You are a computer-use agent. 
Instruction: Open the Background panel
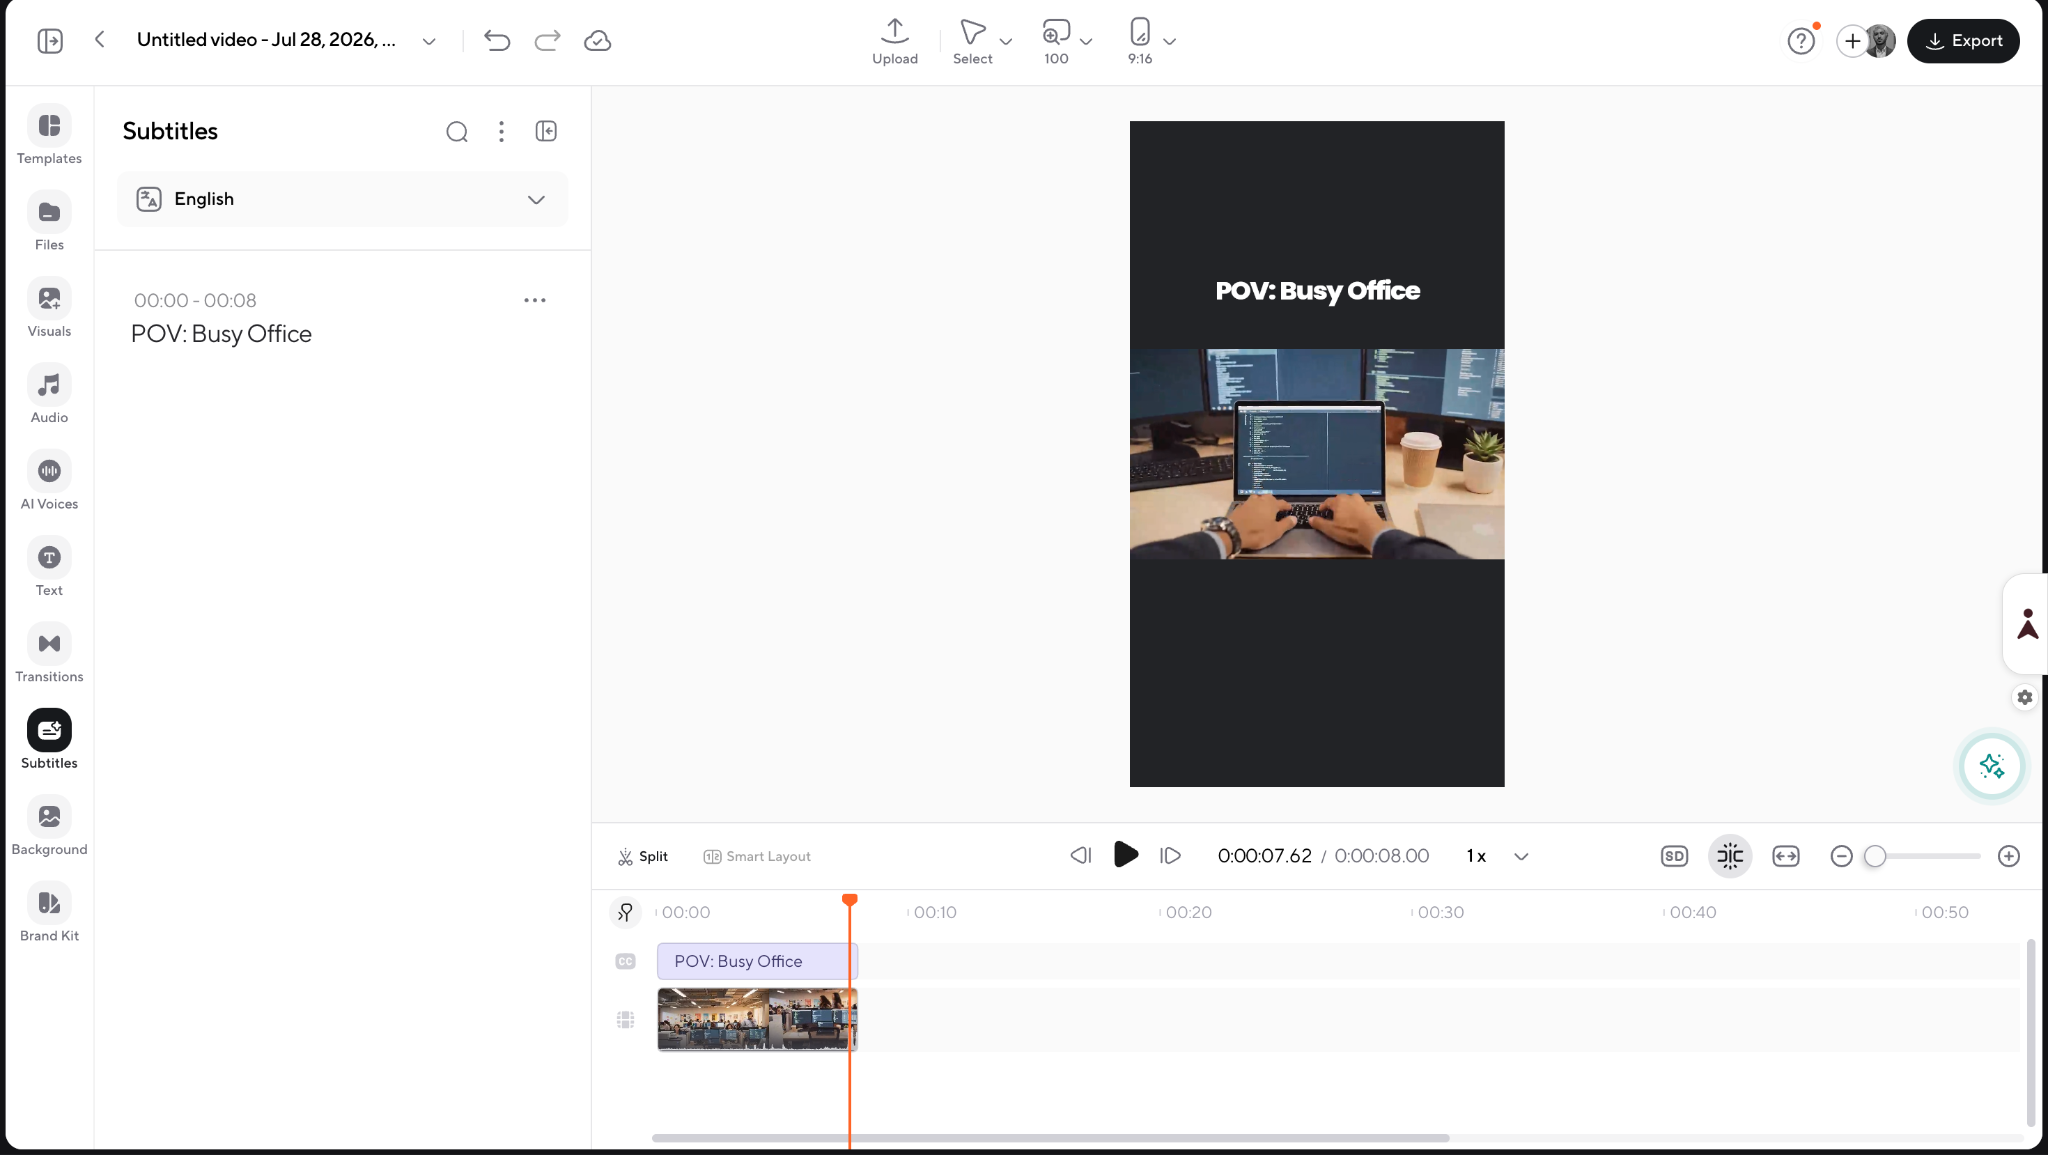(x=49, y=826)
